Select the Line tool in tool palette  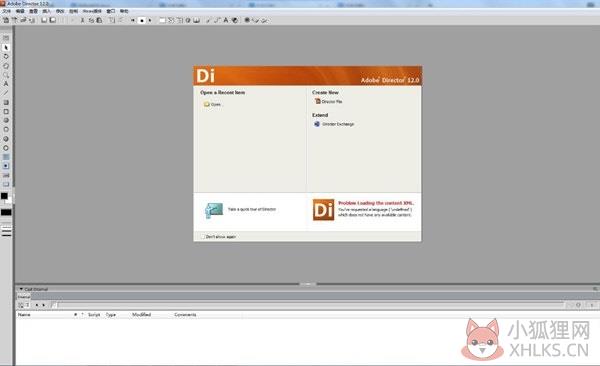(x=6, y=93)
